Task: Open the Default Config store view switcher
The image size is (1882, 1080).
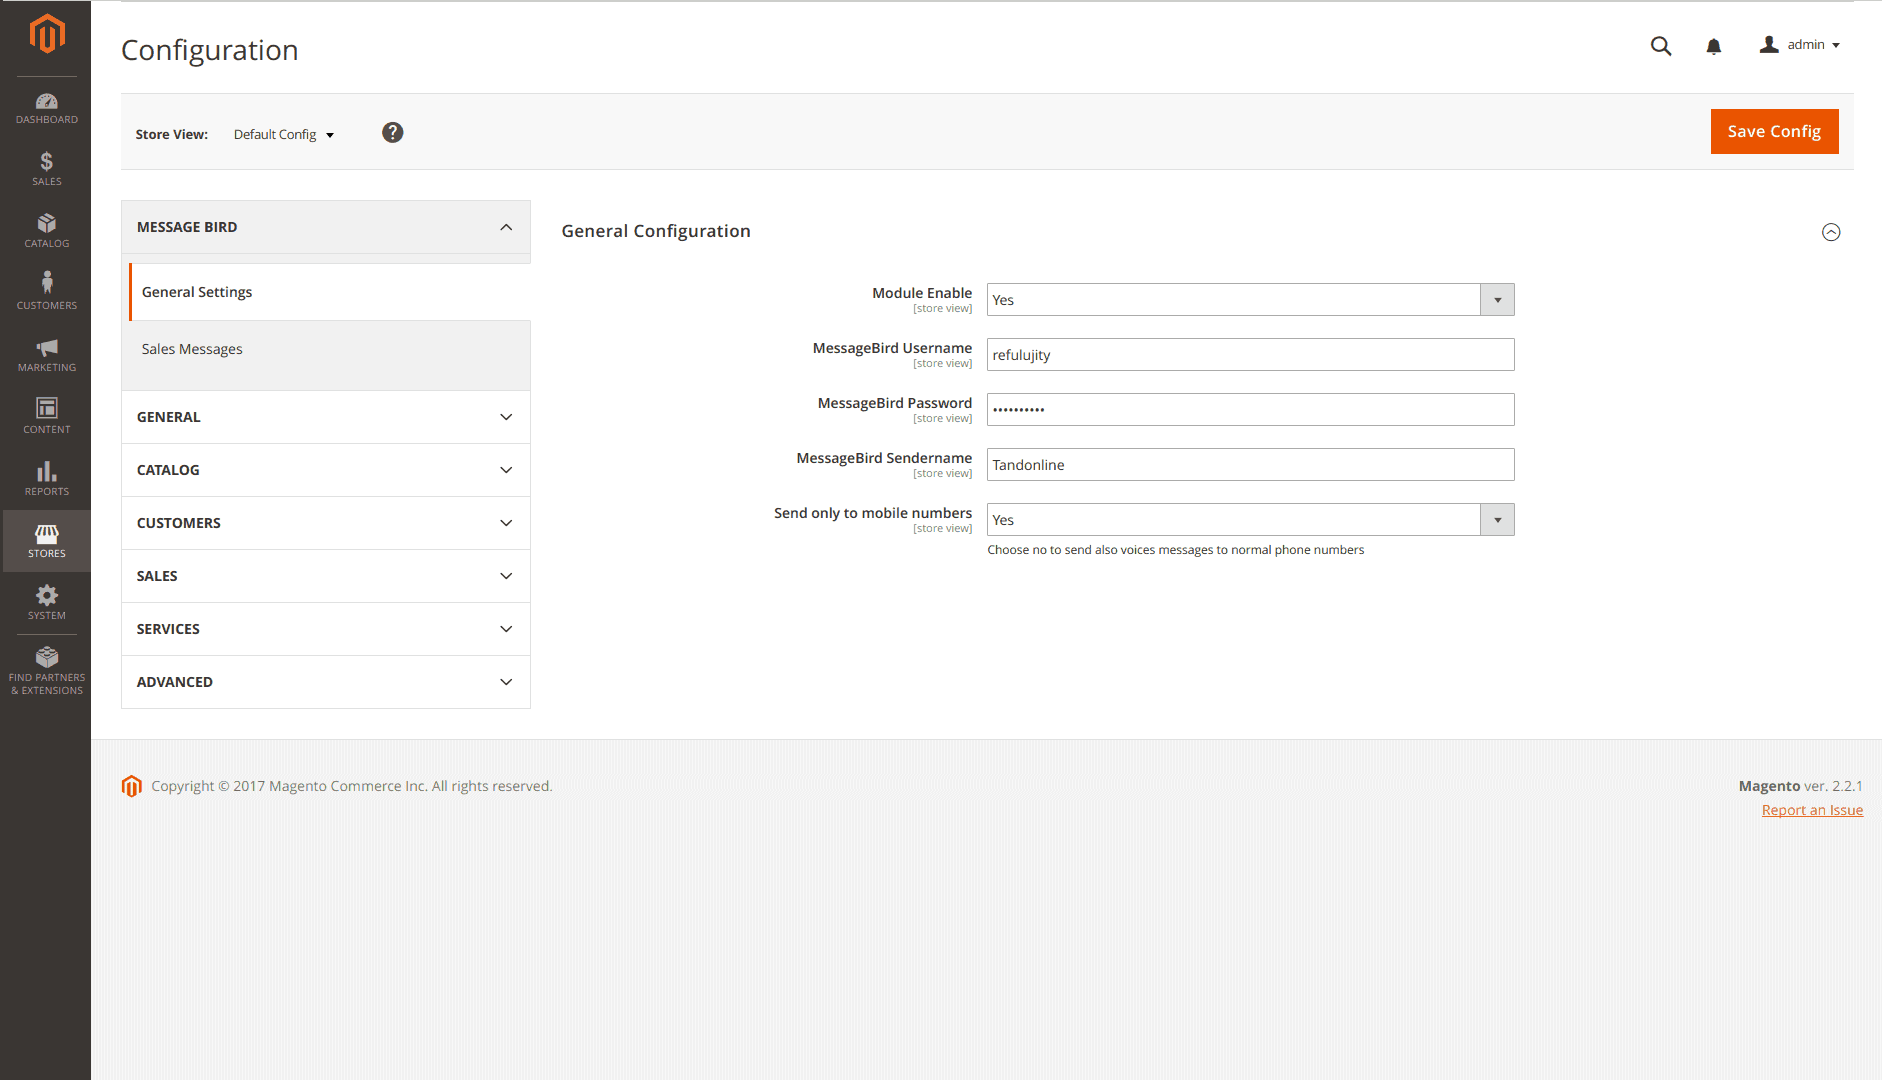Action: (x=284, y=134)
